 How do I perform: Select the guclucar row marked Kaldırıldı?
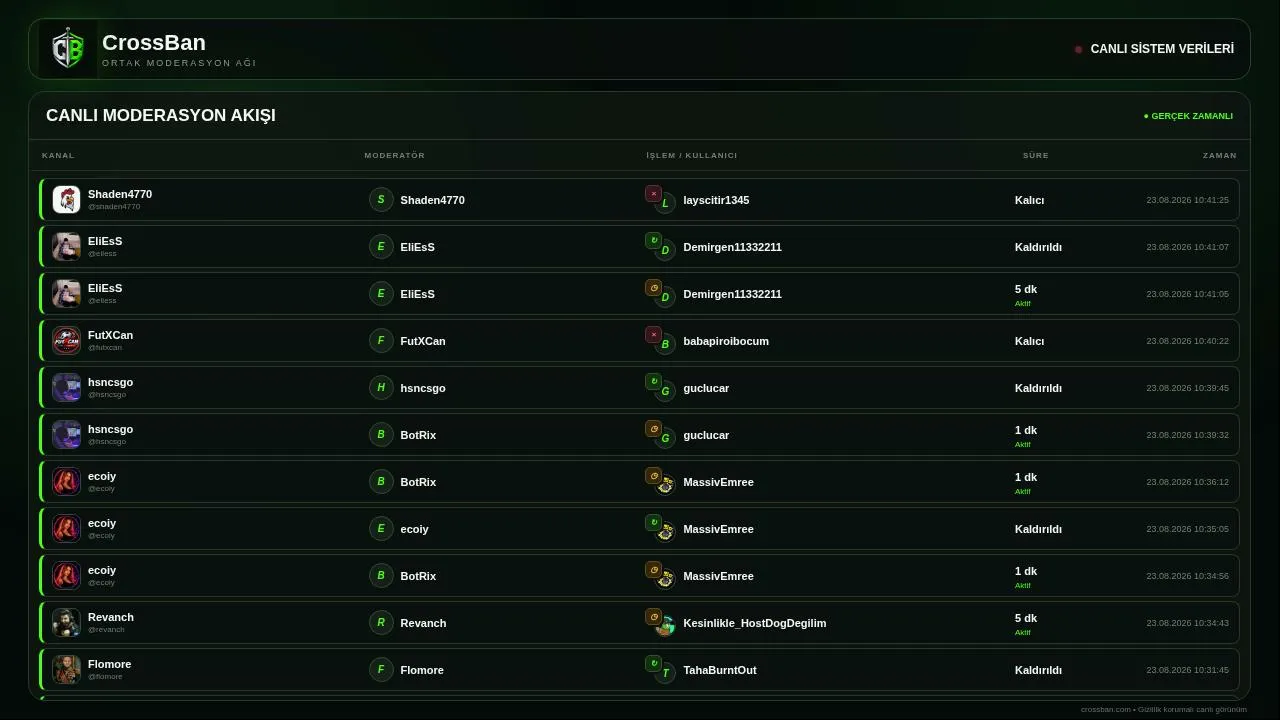click(640, 388)
